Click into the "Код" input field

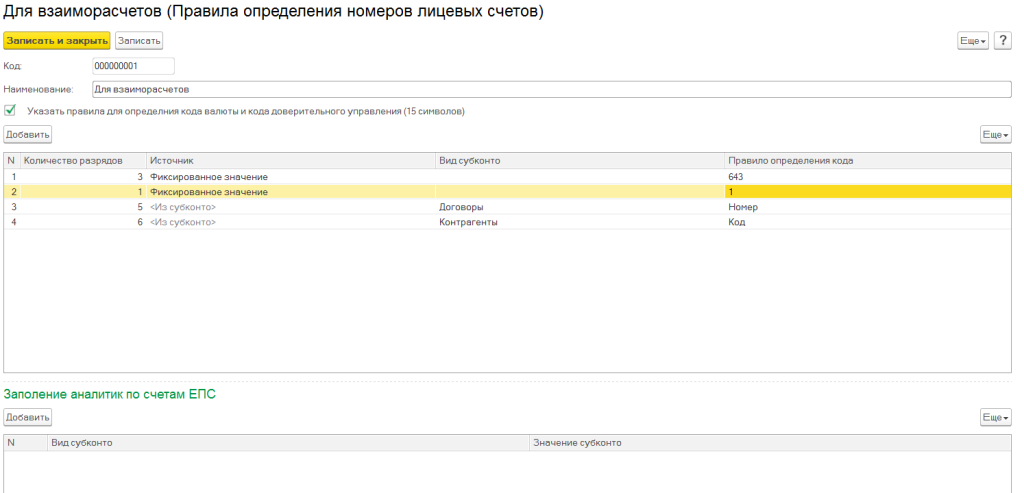click(x=132, y=66)
